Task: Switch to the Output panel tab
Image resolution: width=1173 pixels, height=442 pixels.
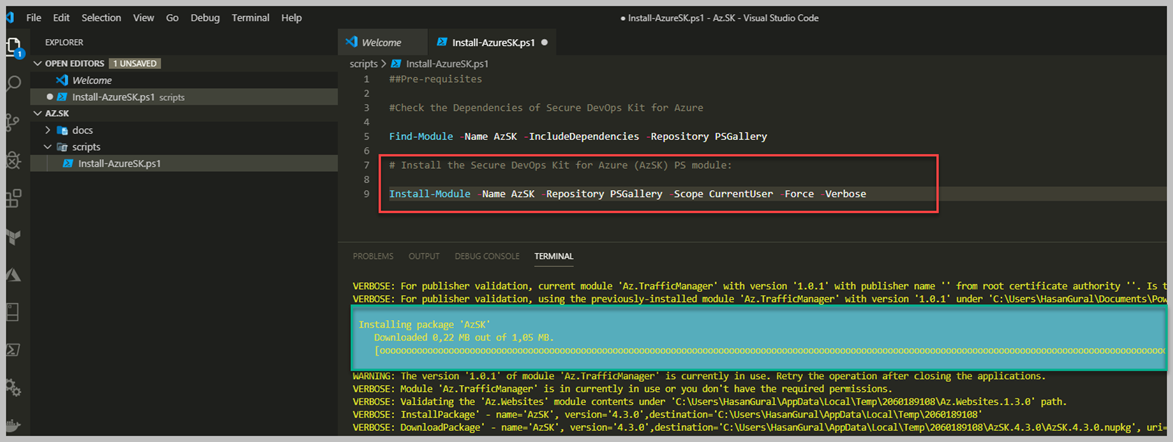Action: [423, 256]
